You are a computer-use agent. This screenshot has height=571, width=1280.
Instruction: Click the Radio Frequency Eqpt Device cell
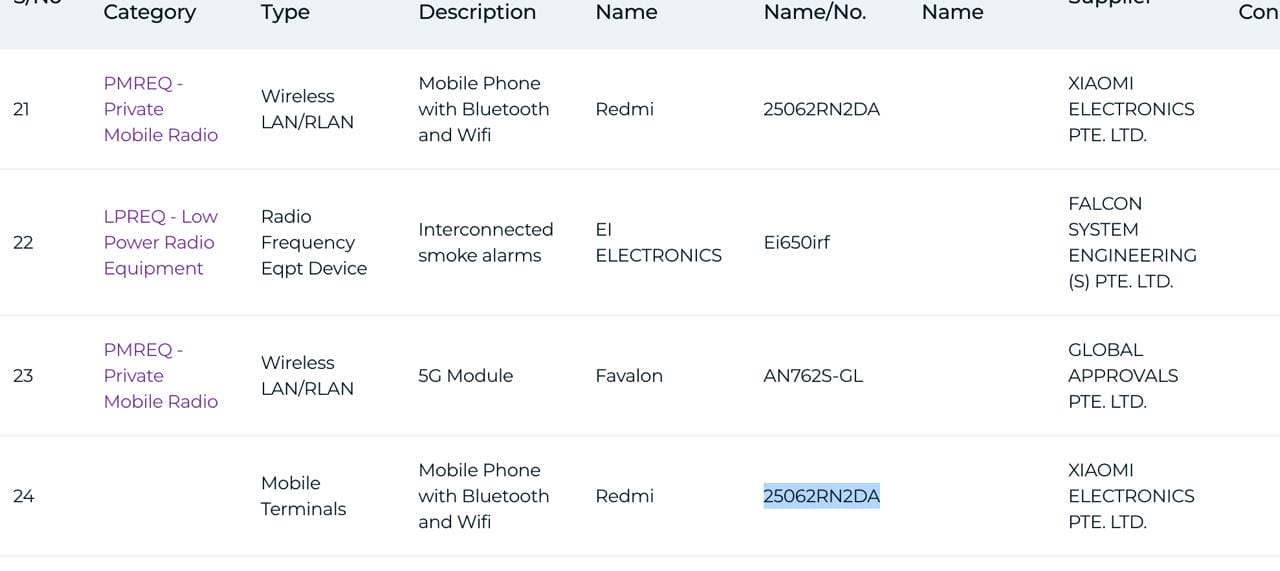click(x=313, y=242)
